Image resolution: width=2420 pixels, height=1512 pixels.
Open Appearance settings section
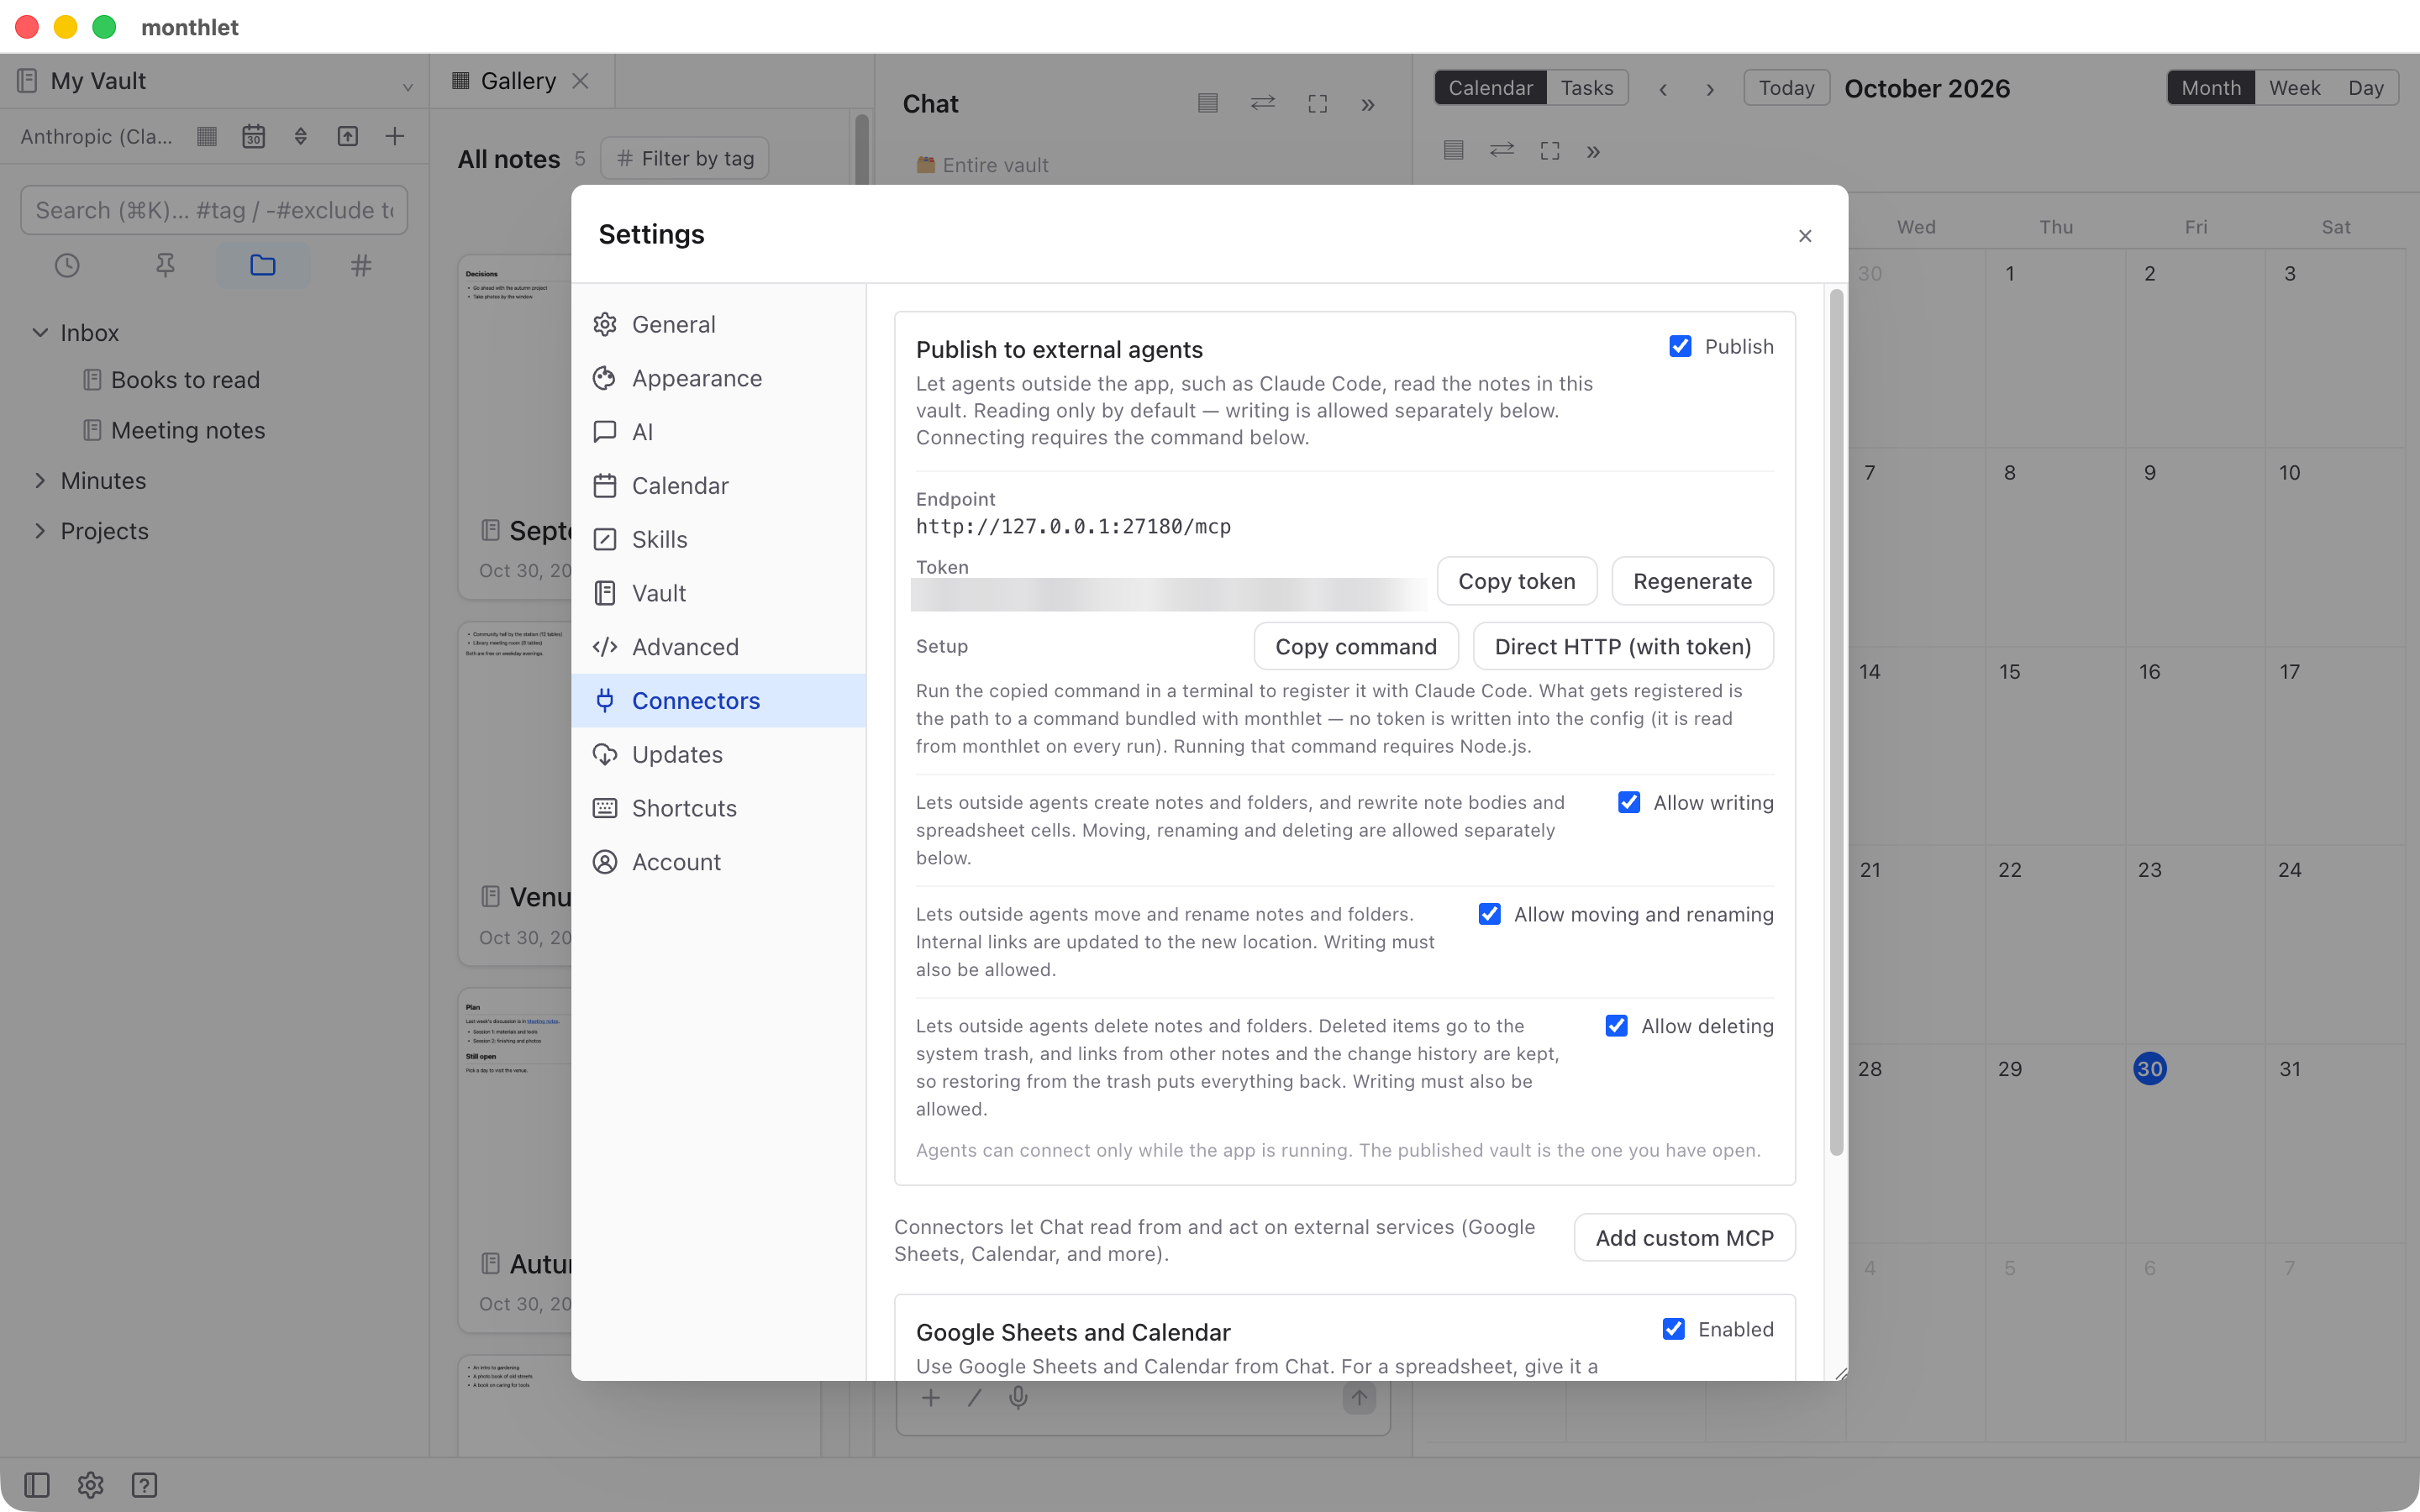[x=719, y=378]
